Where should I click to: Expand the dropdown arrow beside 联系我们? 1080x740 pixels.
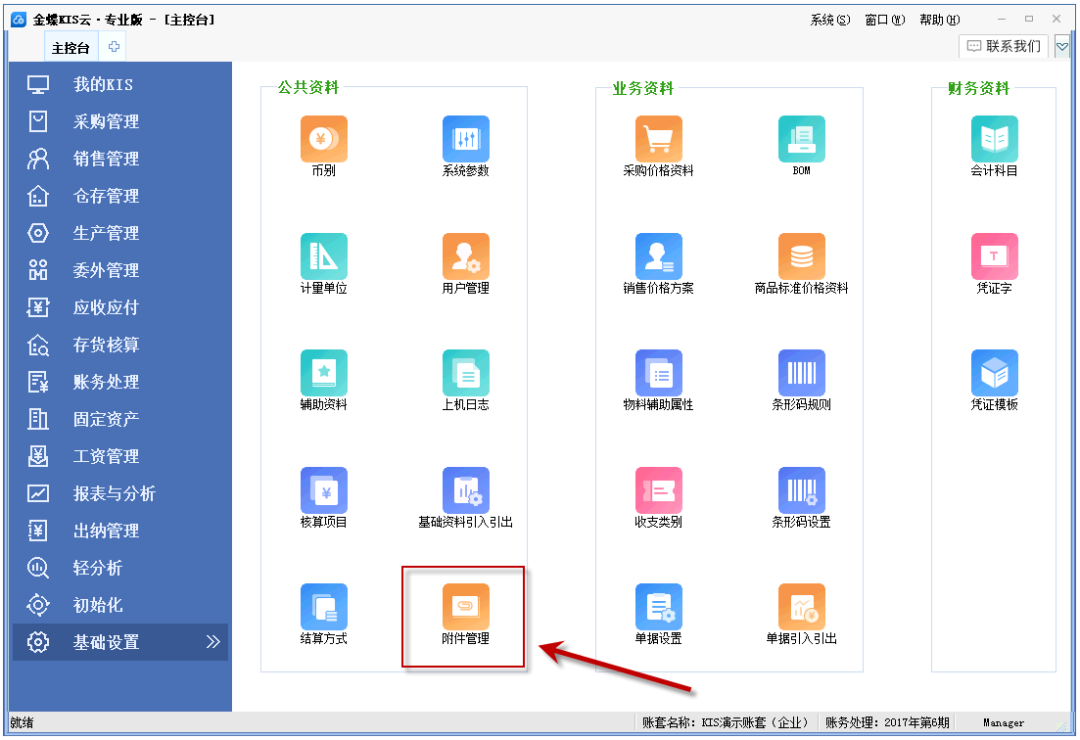(1062, 46)
